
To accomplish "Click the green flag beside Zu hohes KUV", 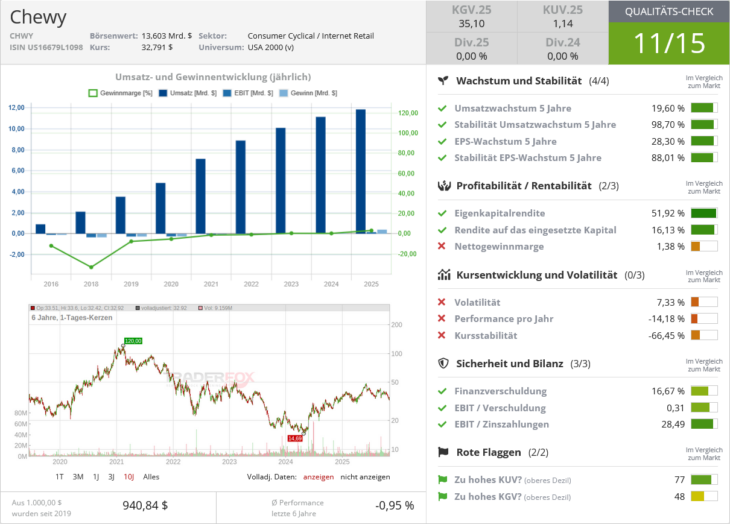I will pyautogui.click(x=443, y=480).
